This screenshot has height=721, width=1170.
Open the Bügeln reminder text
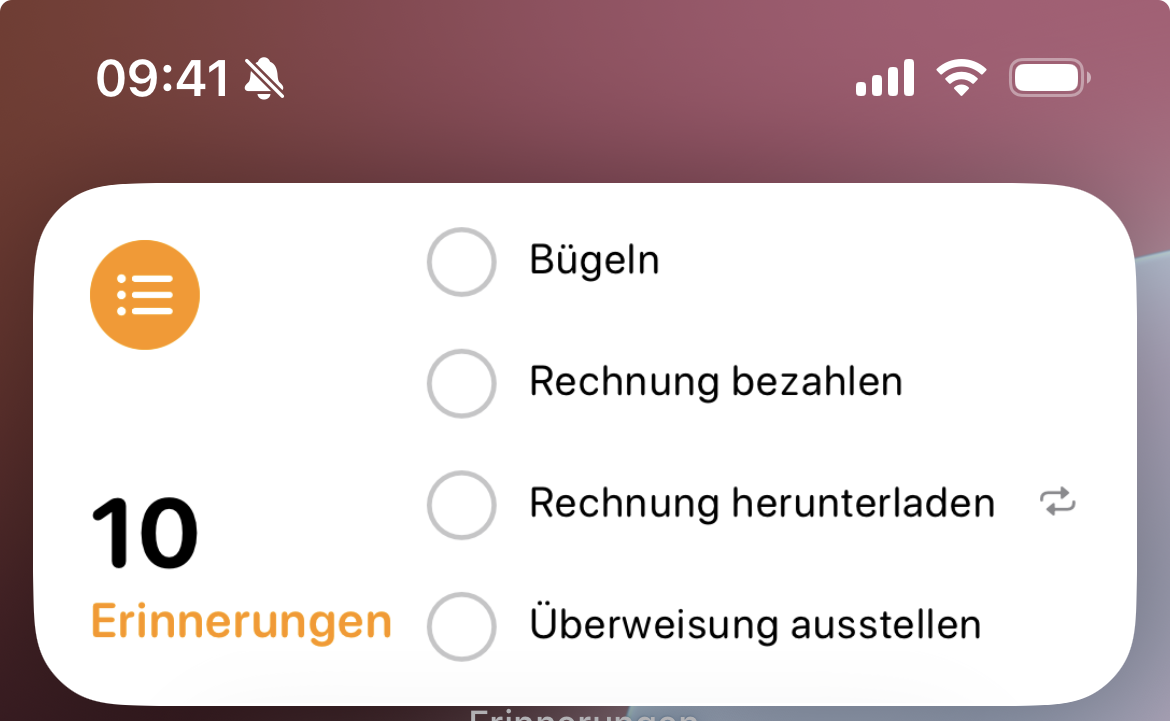(594, 261)
